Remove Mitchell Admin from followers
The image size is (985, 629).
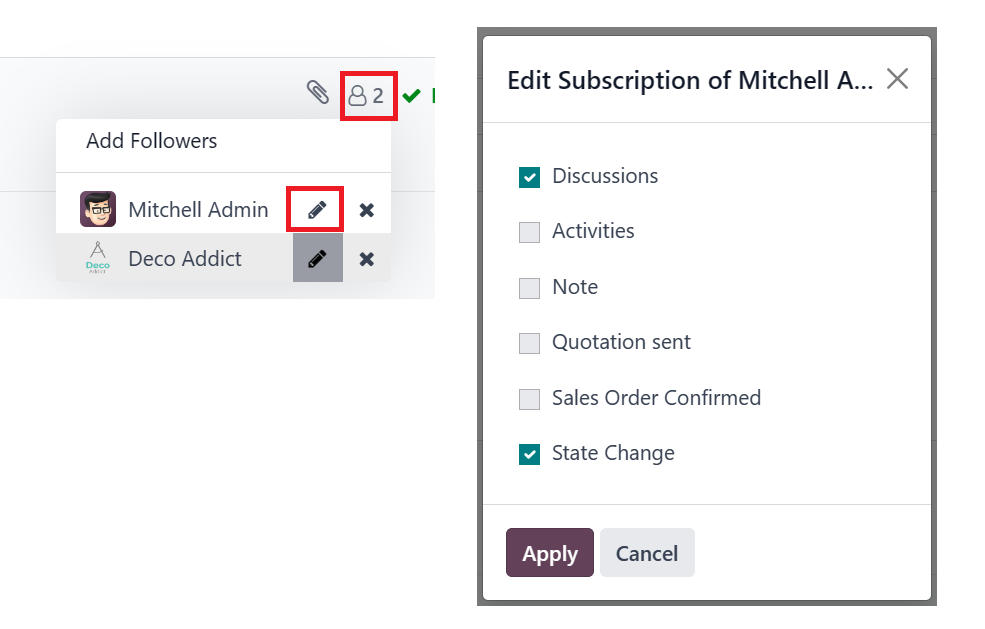pyautogui.click(x=367, y=210)
